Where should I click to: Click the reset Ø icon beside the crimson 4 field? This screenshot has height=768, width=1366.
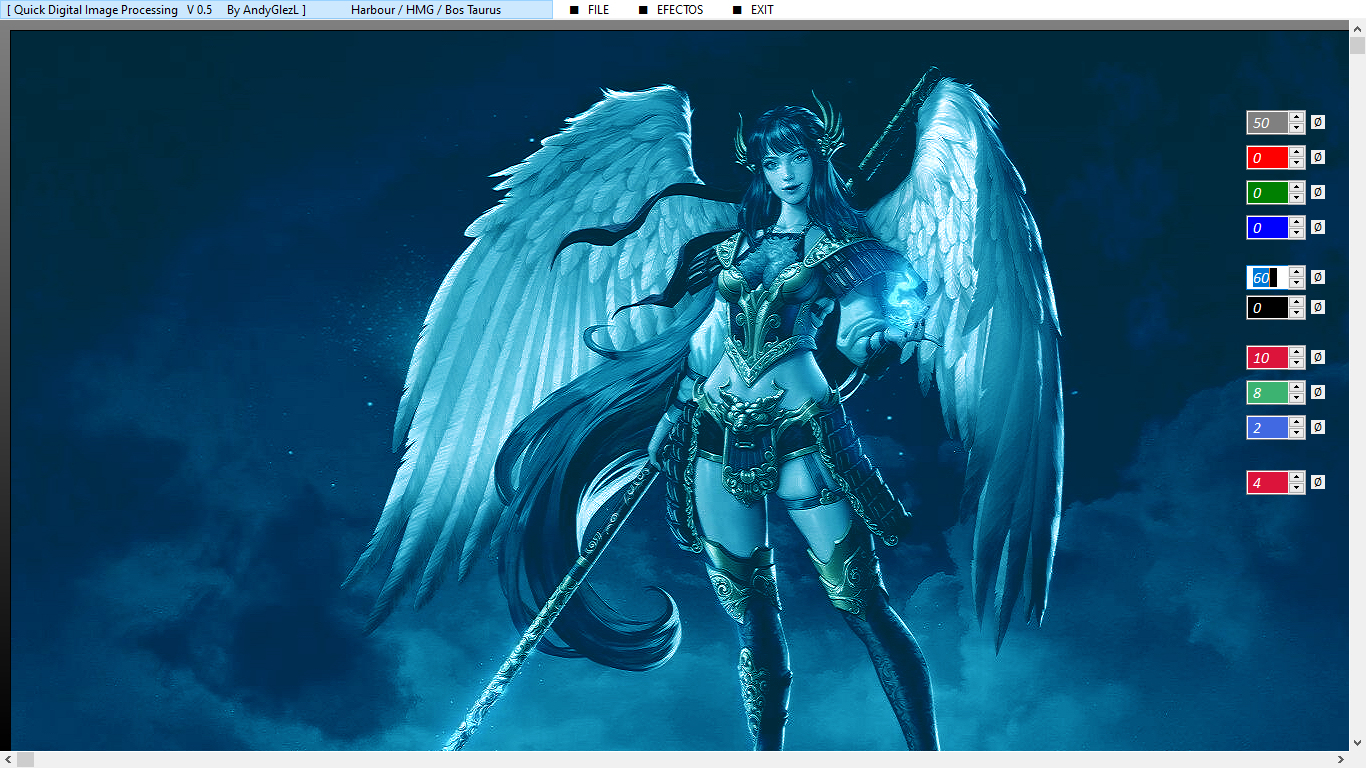pos(1317,482)
